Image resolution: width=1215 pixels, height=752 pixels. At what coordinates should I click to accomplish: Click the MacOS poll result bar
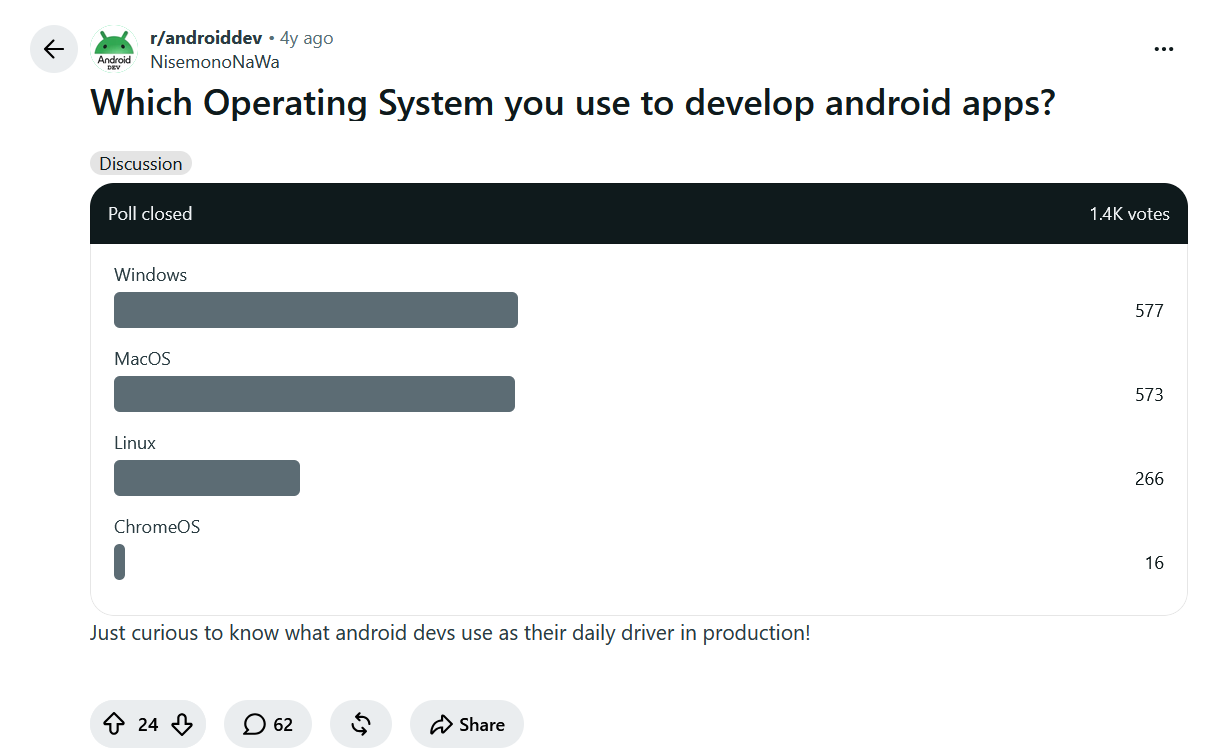pos(314,394)
